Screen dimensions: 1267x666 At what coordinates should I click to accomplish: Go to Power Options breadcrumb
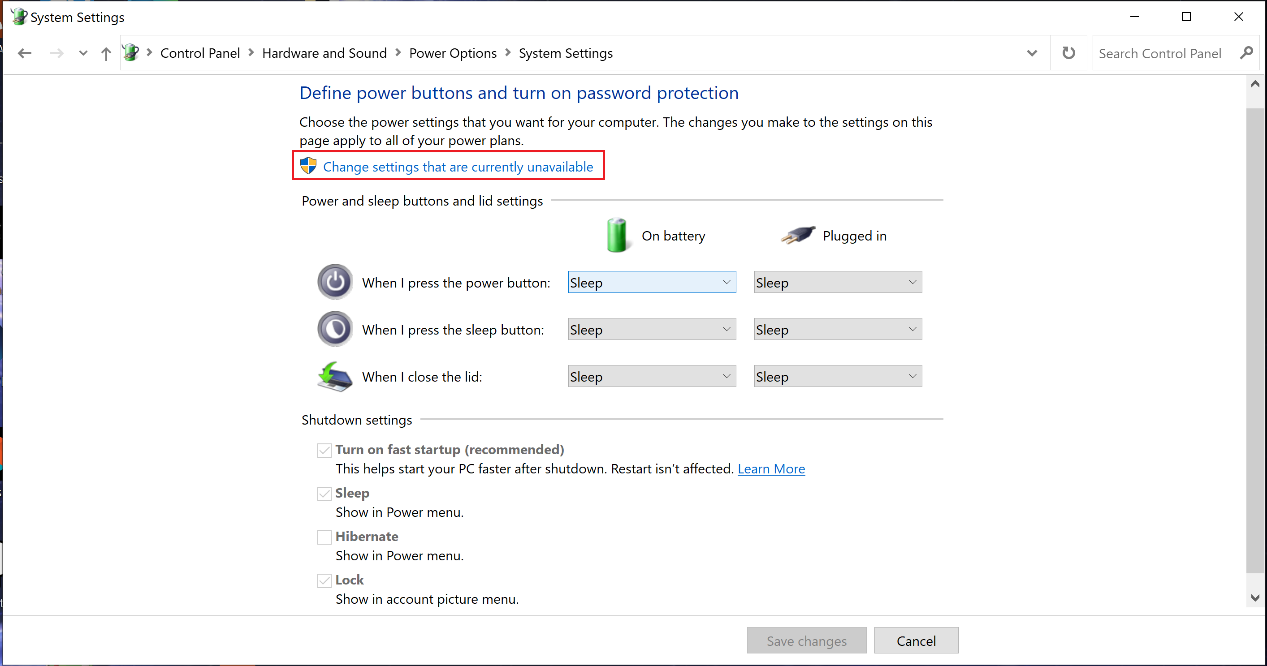453,53
